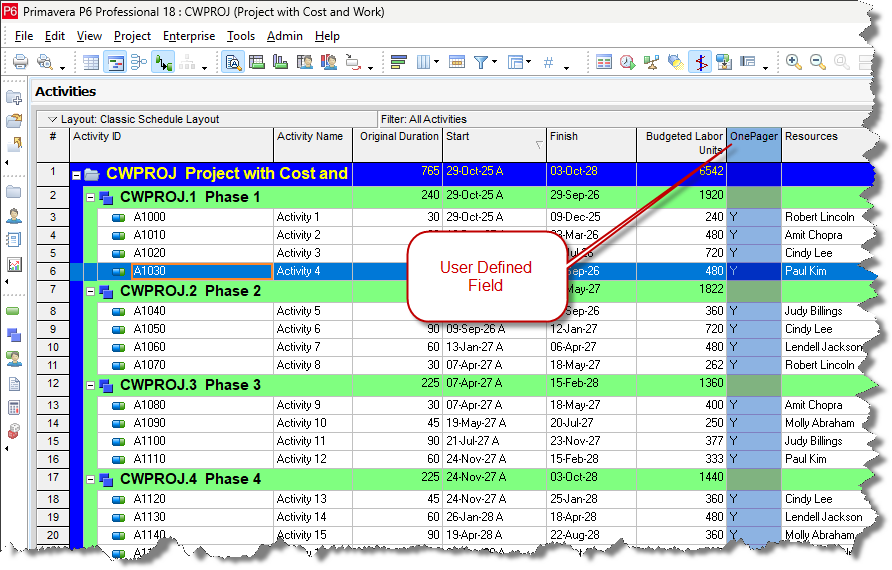This screenshot has height=570, width=892.
Task: Open the File menu
Action: (23, 36)
